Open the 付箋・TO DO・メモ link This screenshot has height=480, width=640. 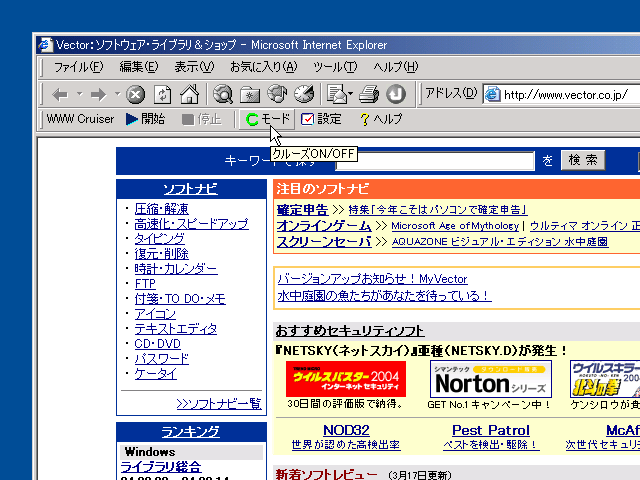pos(180,299)
